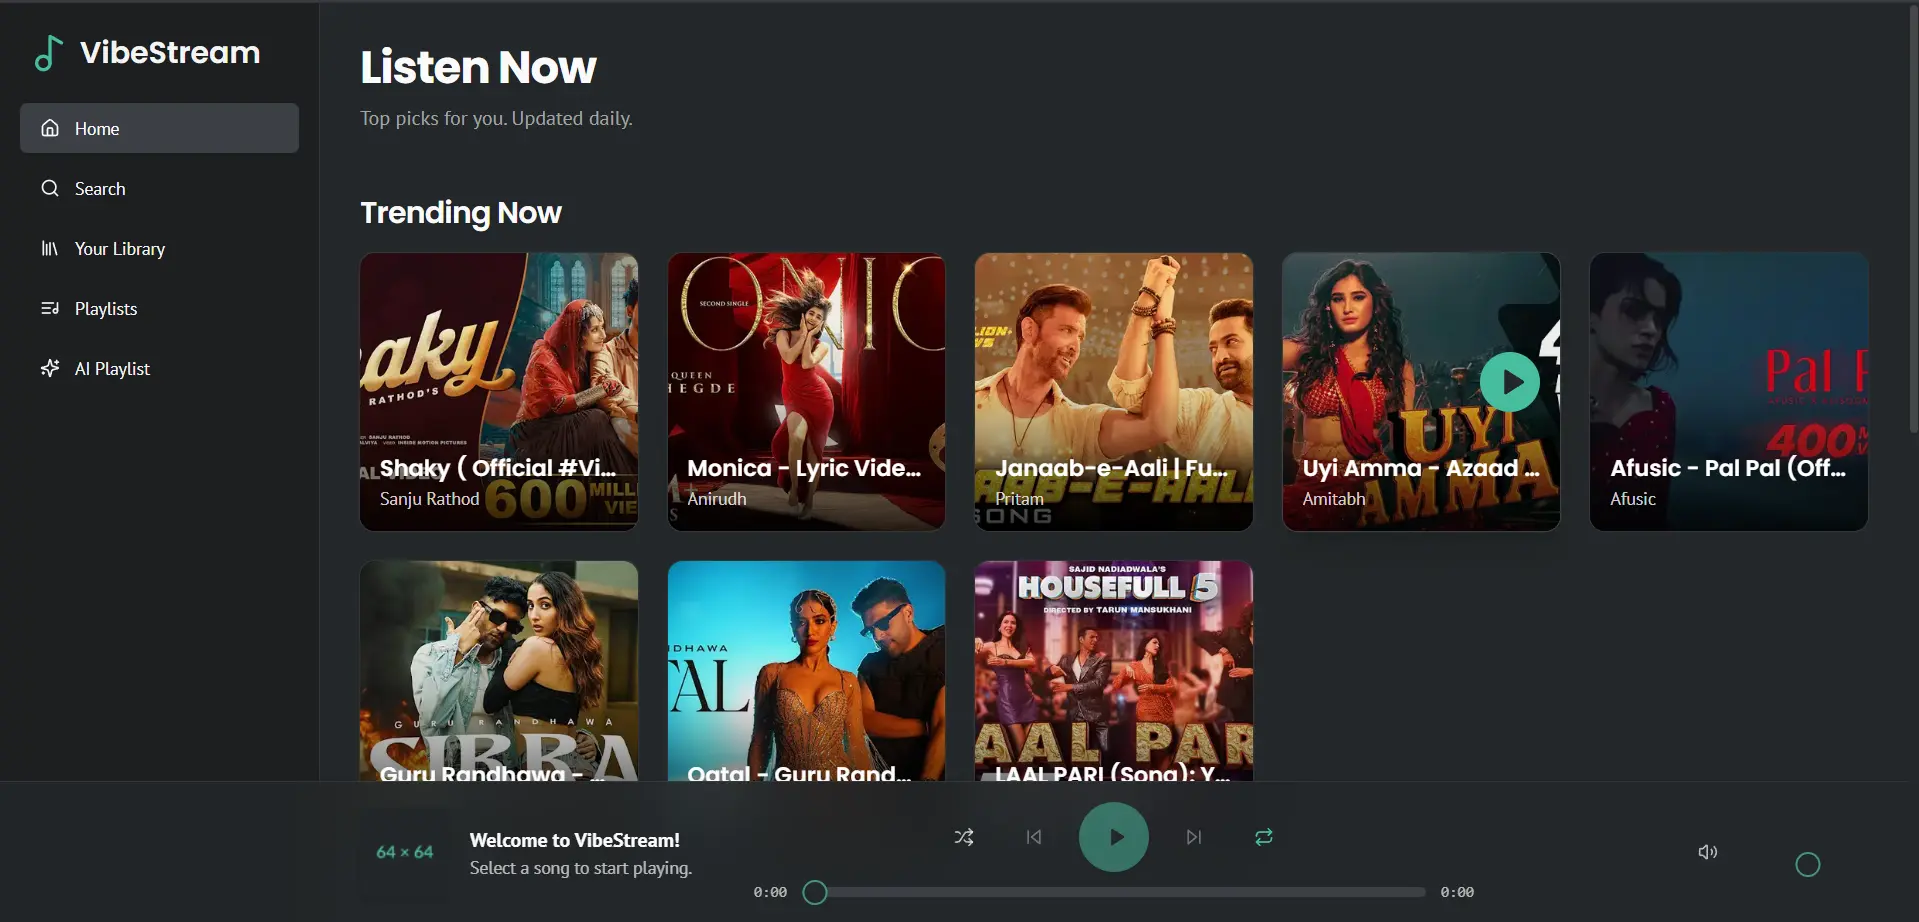Toggle play on the main player button
This screenshot has width=1919, height=922.
[1113, 837]
